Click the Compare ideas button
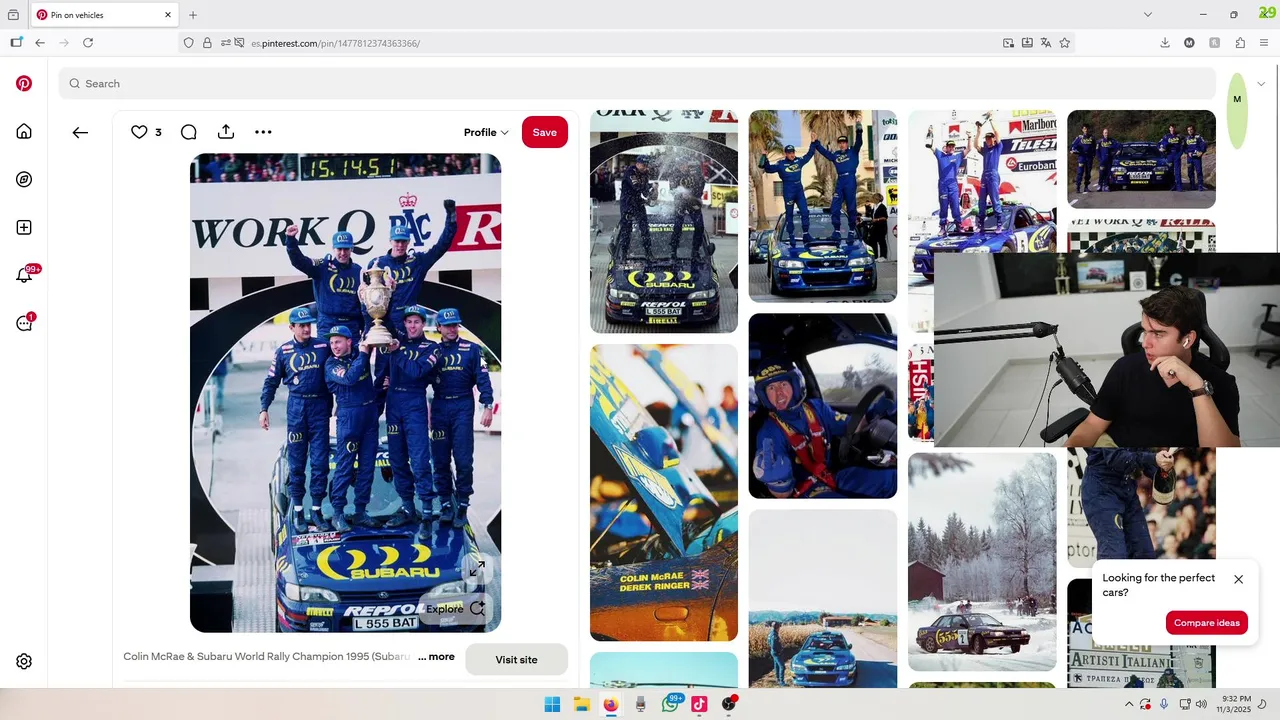 [x=1207, y=623]
